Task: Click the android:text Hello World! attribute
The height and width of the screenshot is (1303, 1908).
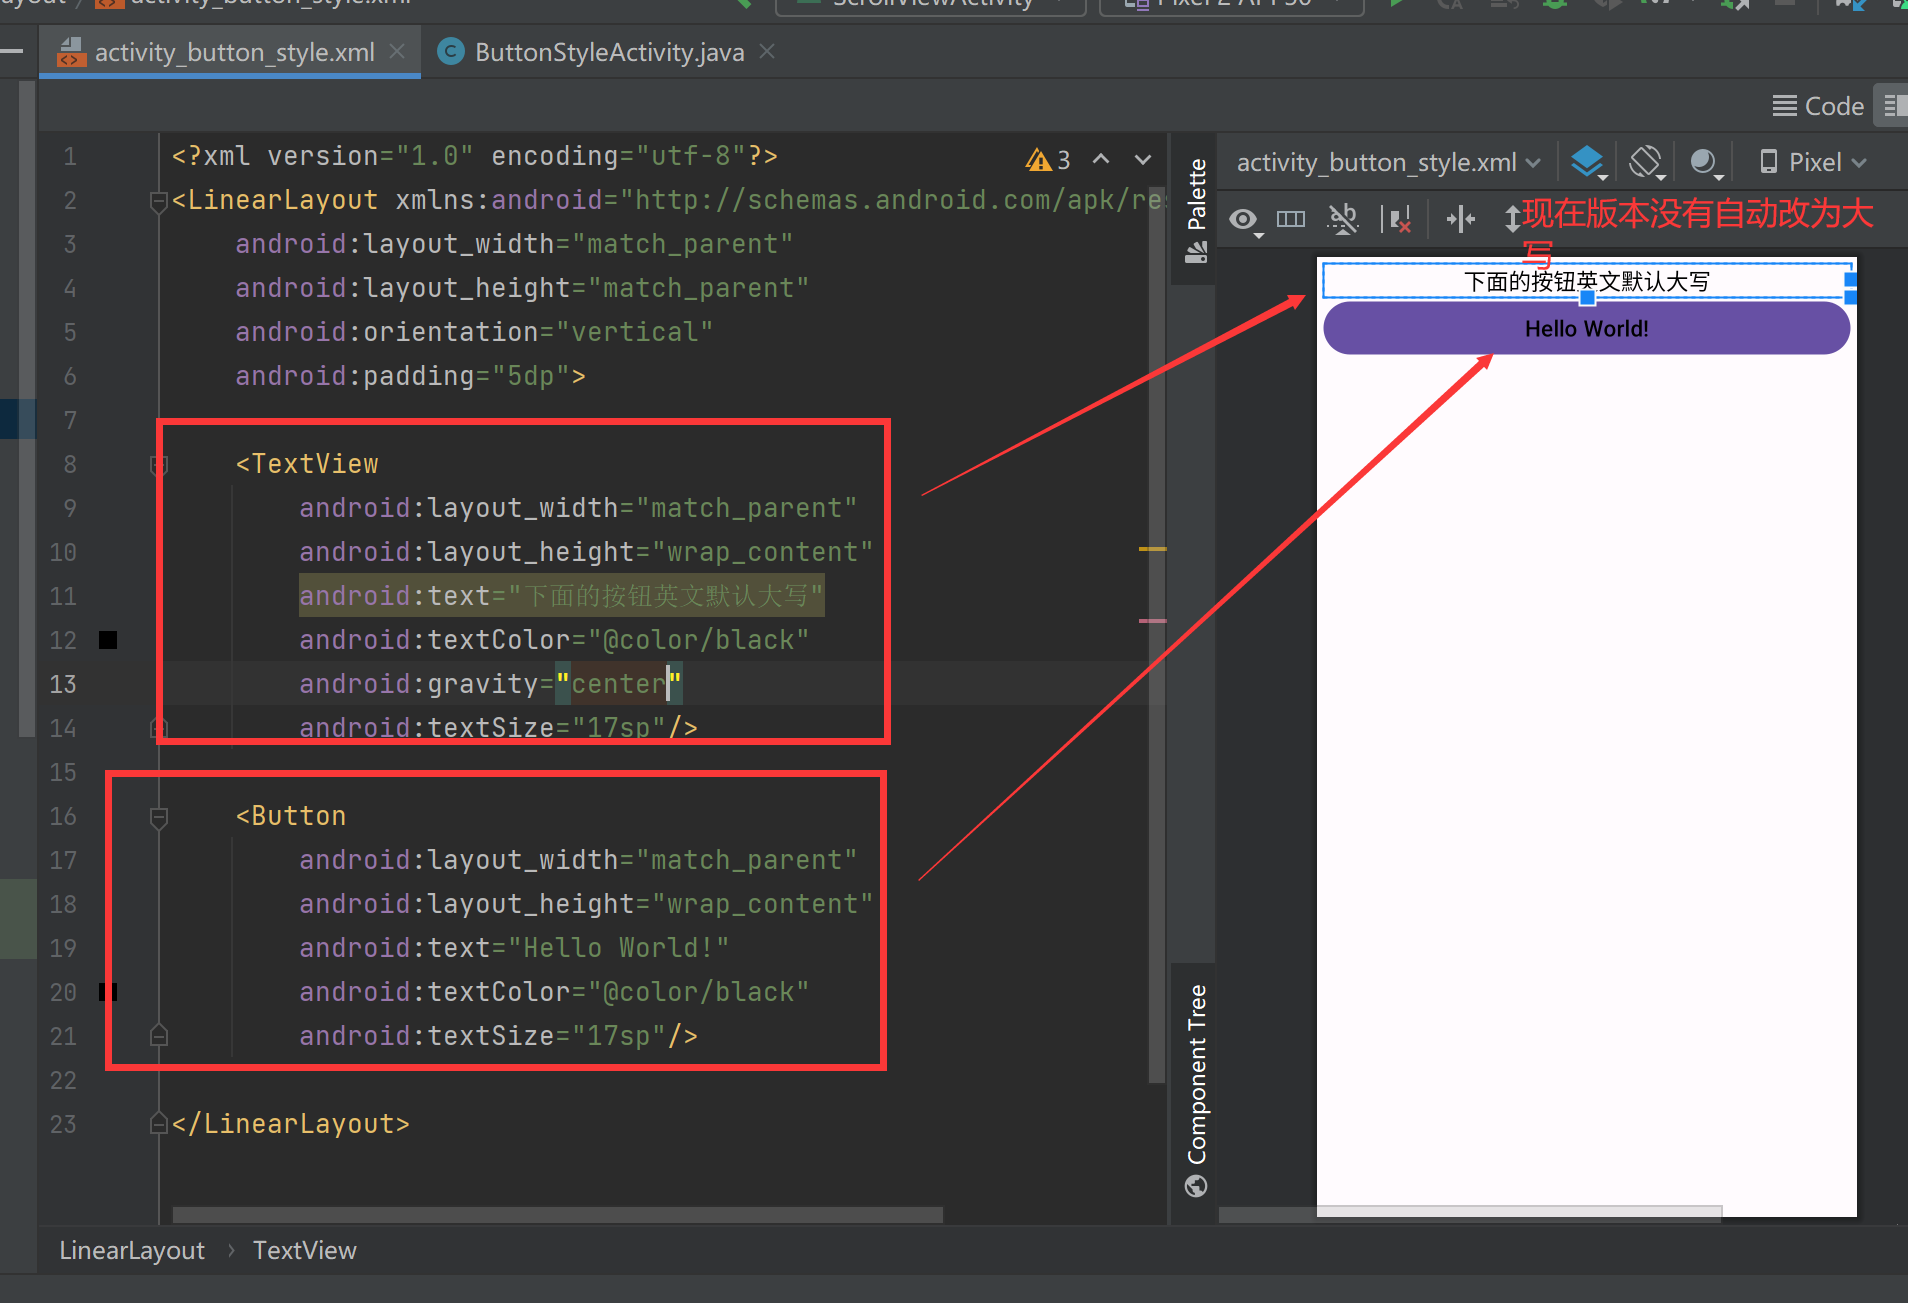Action: pyautogui.click(x=514, y=948)
